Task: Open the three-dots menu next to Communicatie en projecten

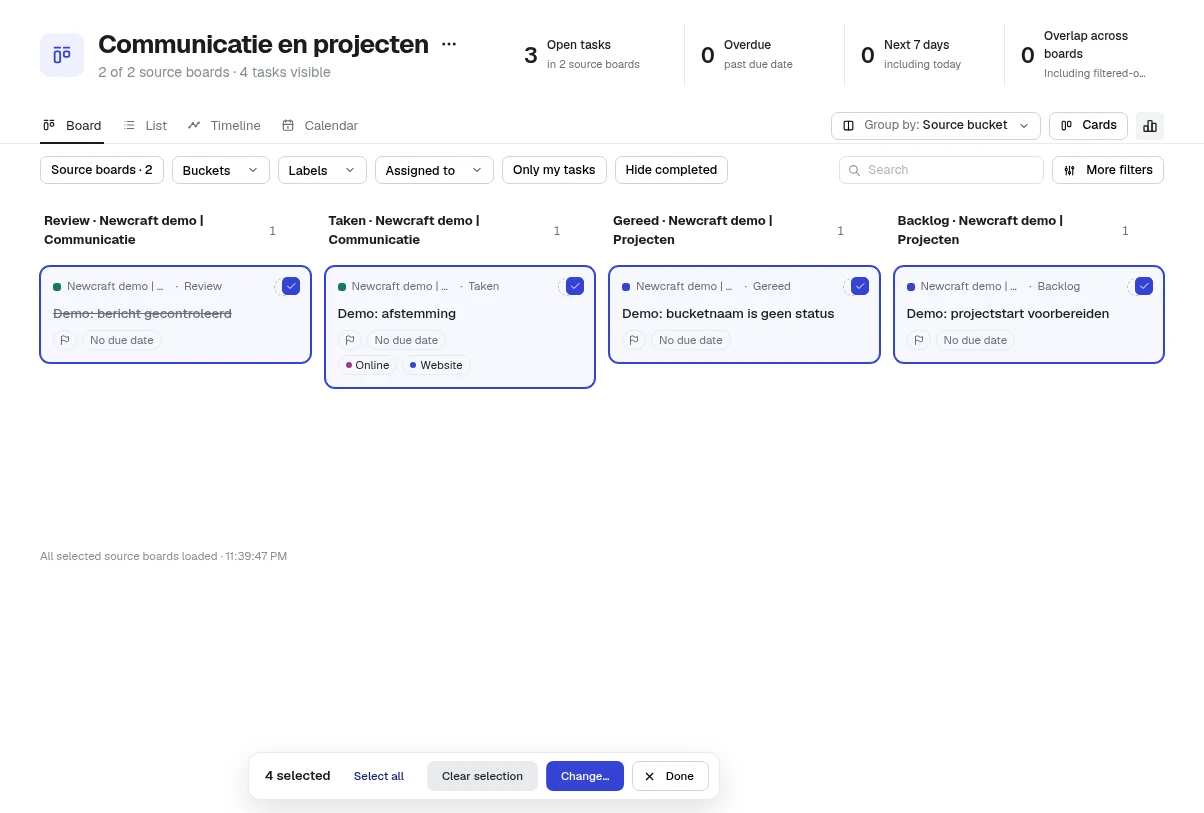Action: pos(449,44)
